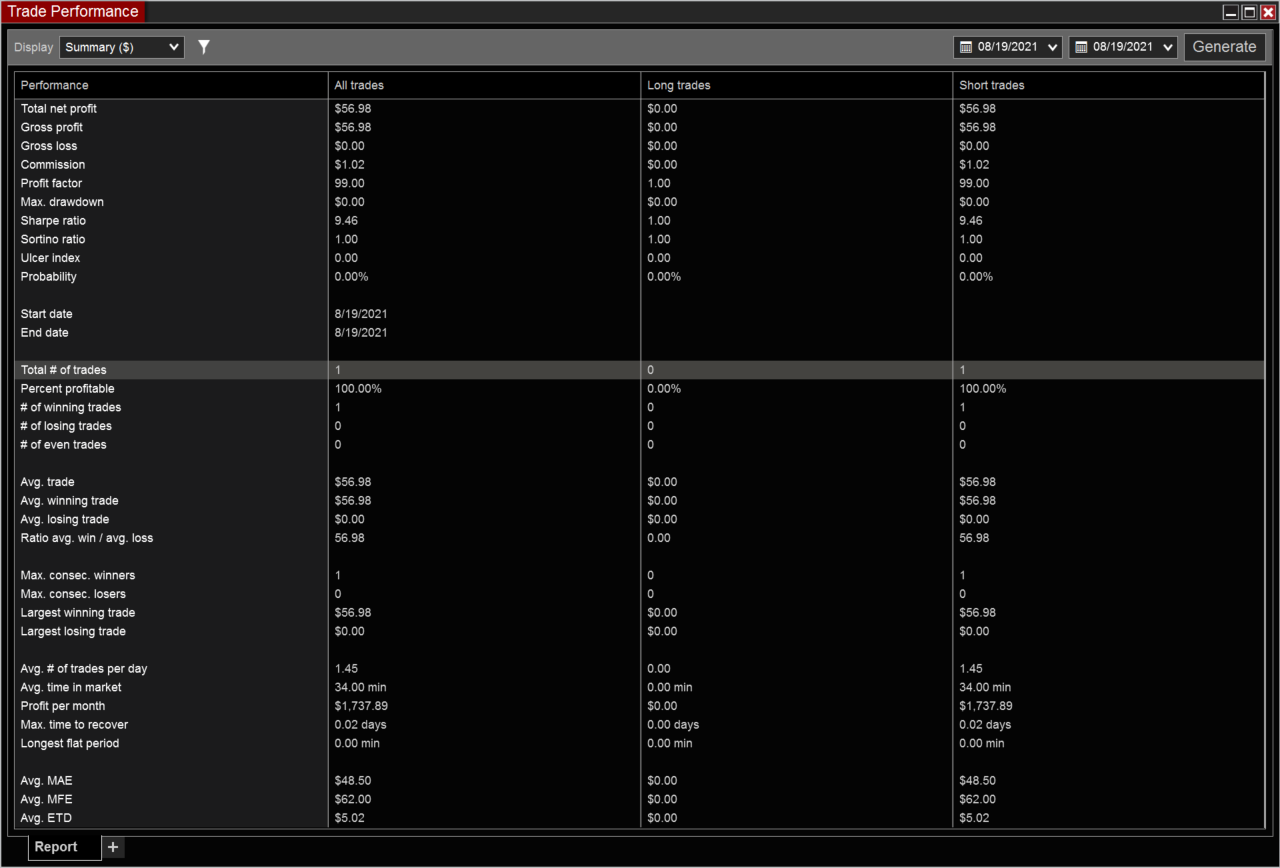Select the Longest flat period label
The image size is (1280, 868).
pyautogui.click(x=70, y=743)
